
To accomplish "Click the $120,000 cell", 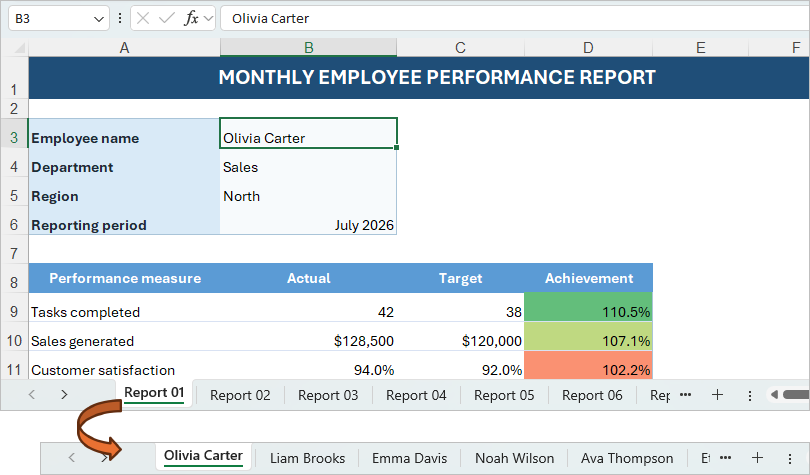I will [460, 336].
